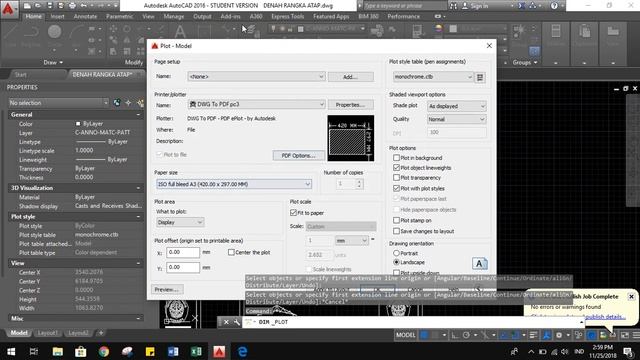This screenshot has width=640, height=360.
Task: Open File Explorer from taskbar
Action: [58, 351]
